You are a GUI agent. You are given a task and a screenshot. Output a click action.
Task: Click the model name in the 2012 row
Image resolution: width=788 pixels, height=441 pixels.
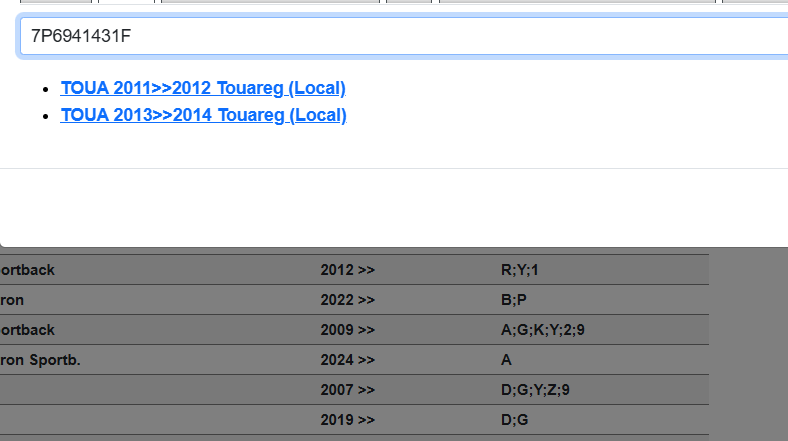coord(28,270)
